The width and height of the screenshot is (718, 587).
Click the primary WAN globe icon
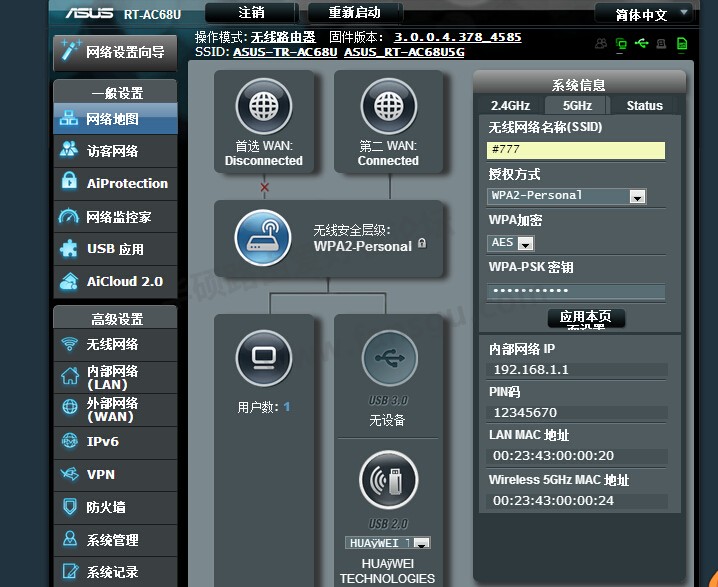tap(263, 106)
